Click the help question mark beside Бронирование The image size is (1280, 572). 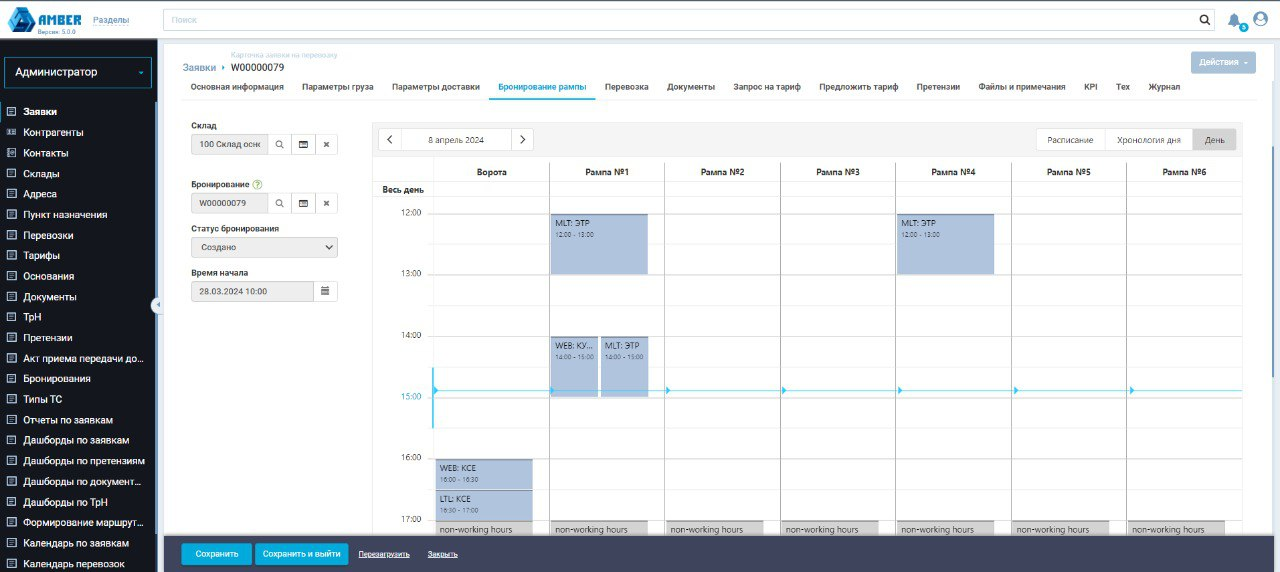pos(258,185)
